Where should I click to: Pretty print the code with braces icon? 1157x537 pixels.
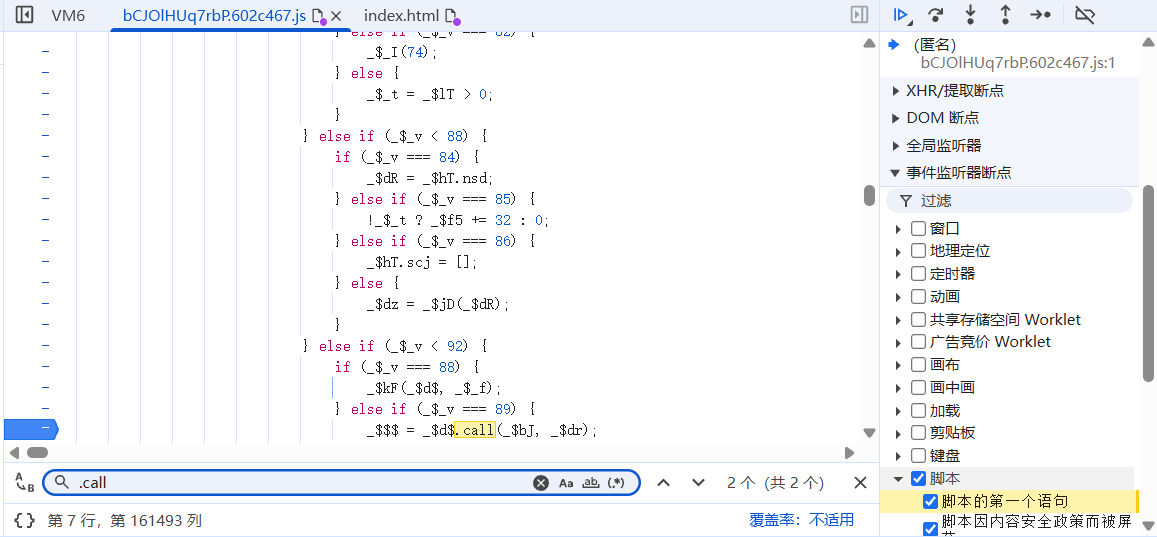tap(25, 520)
